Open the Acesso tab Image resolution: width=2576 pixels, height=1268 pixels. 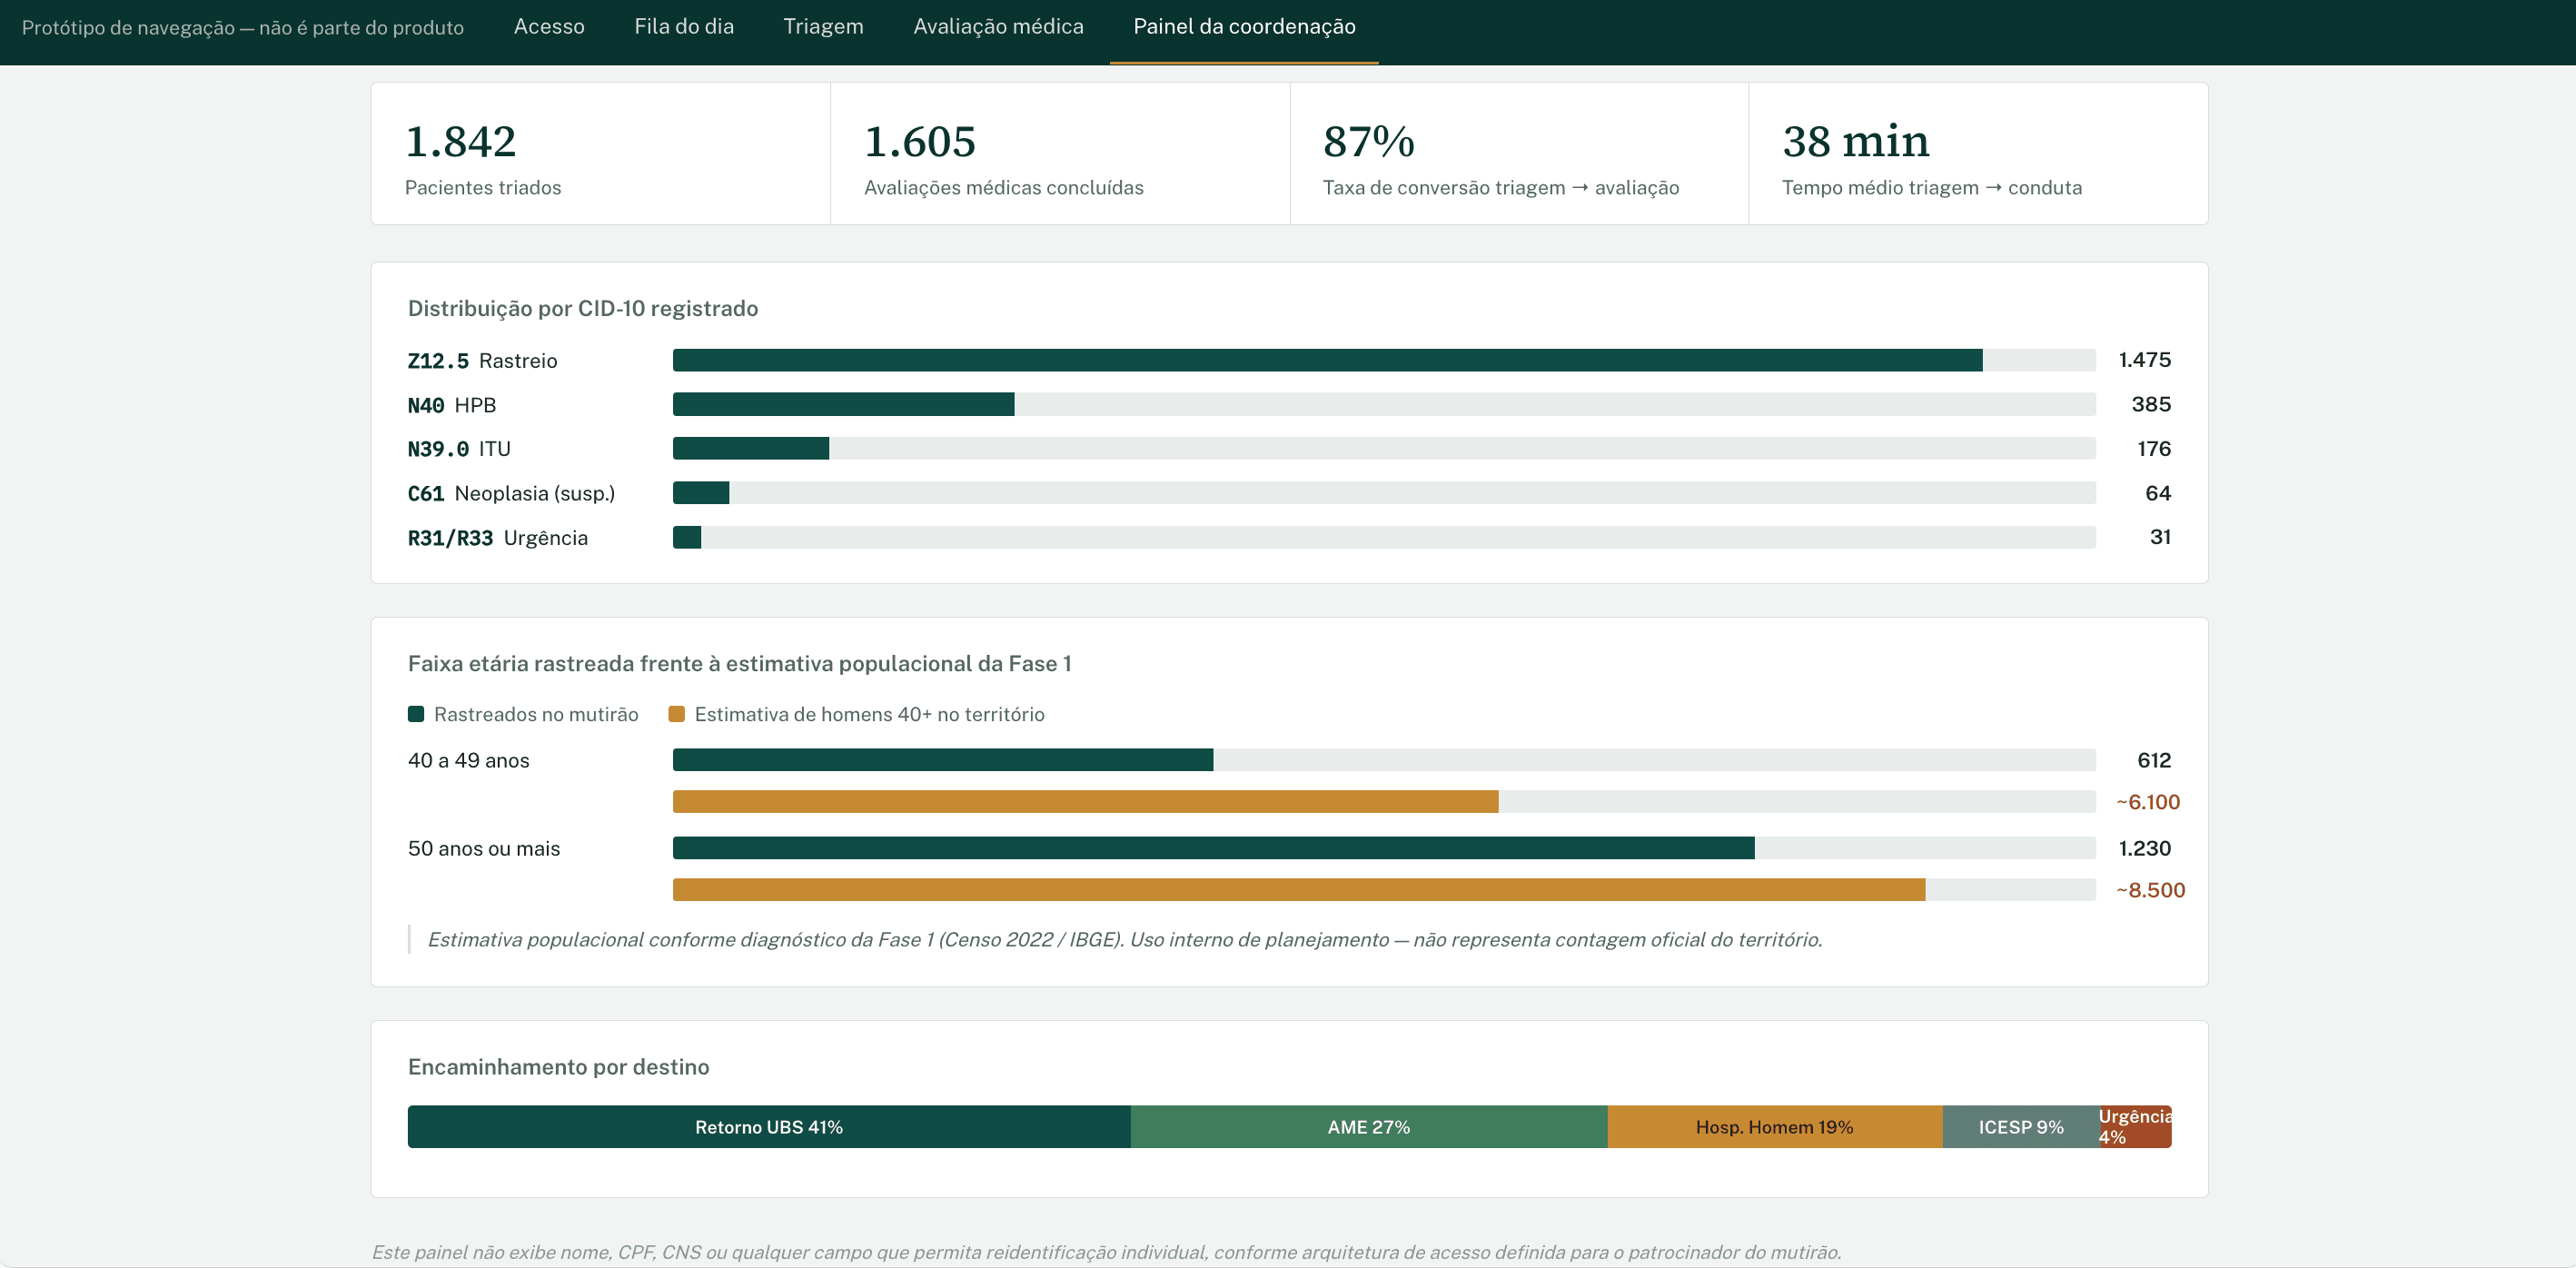pyautogui.click(x=549, y=27)
